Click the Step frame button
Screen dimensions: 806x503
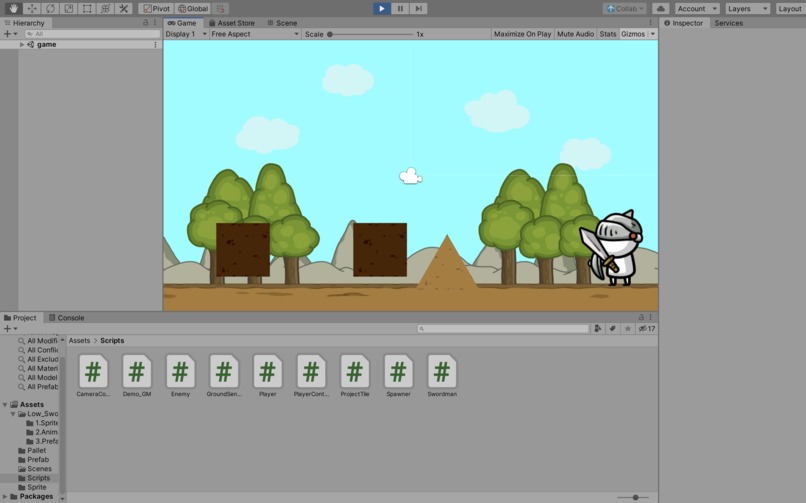(418, 8)
